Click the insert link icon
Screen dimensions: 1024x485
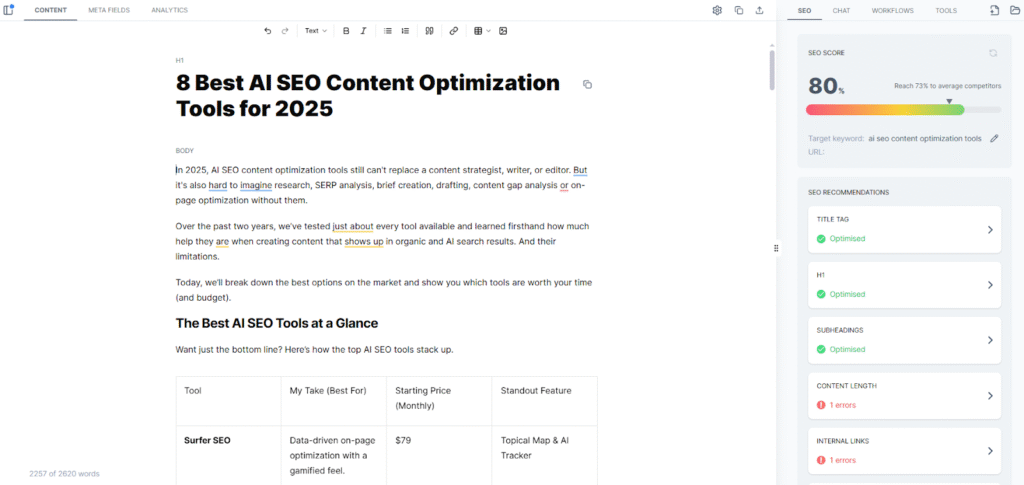pyautogui.click(x=454, y=31)
